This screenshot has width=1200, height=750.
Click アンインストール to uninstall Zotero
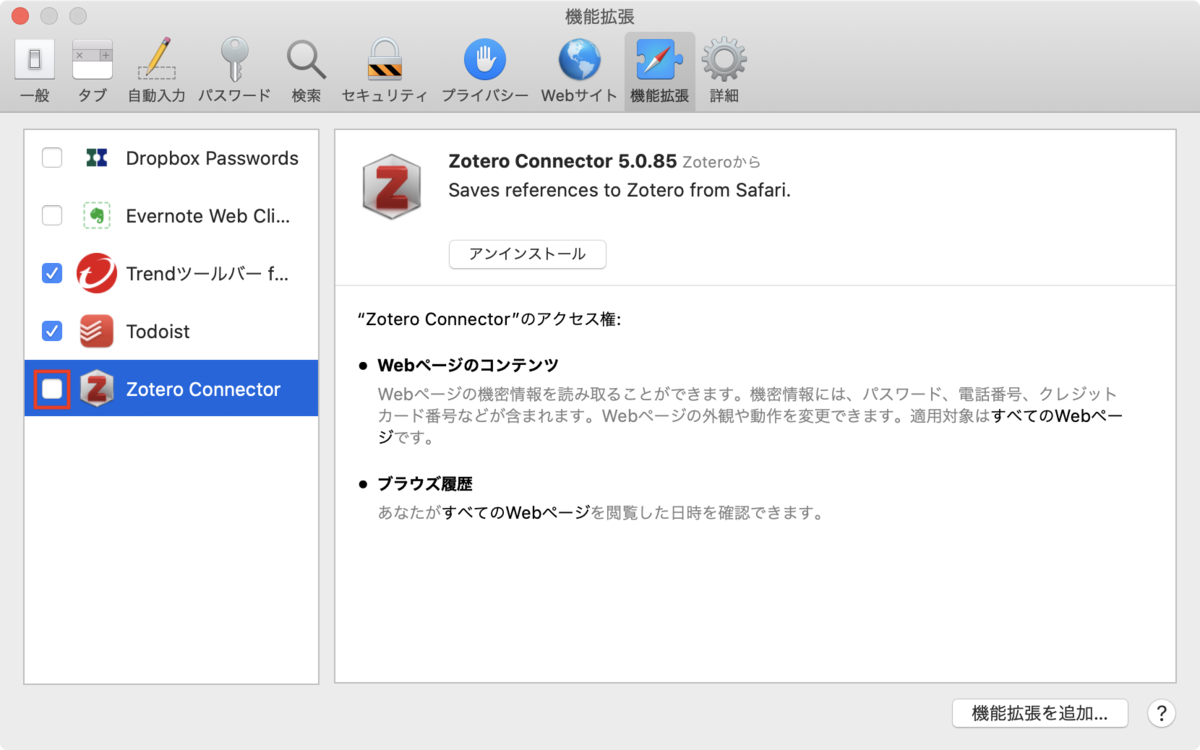point(527,254)
